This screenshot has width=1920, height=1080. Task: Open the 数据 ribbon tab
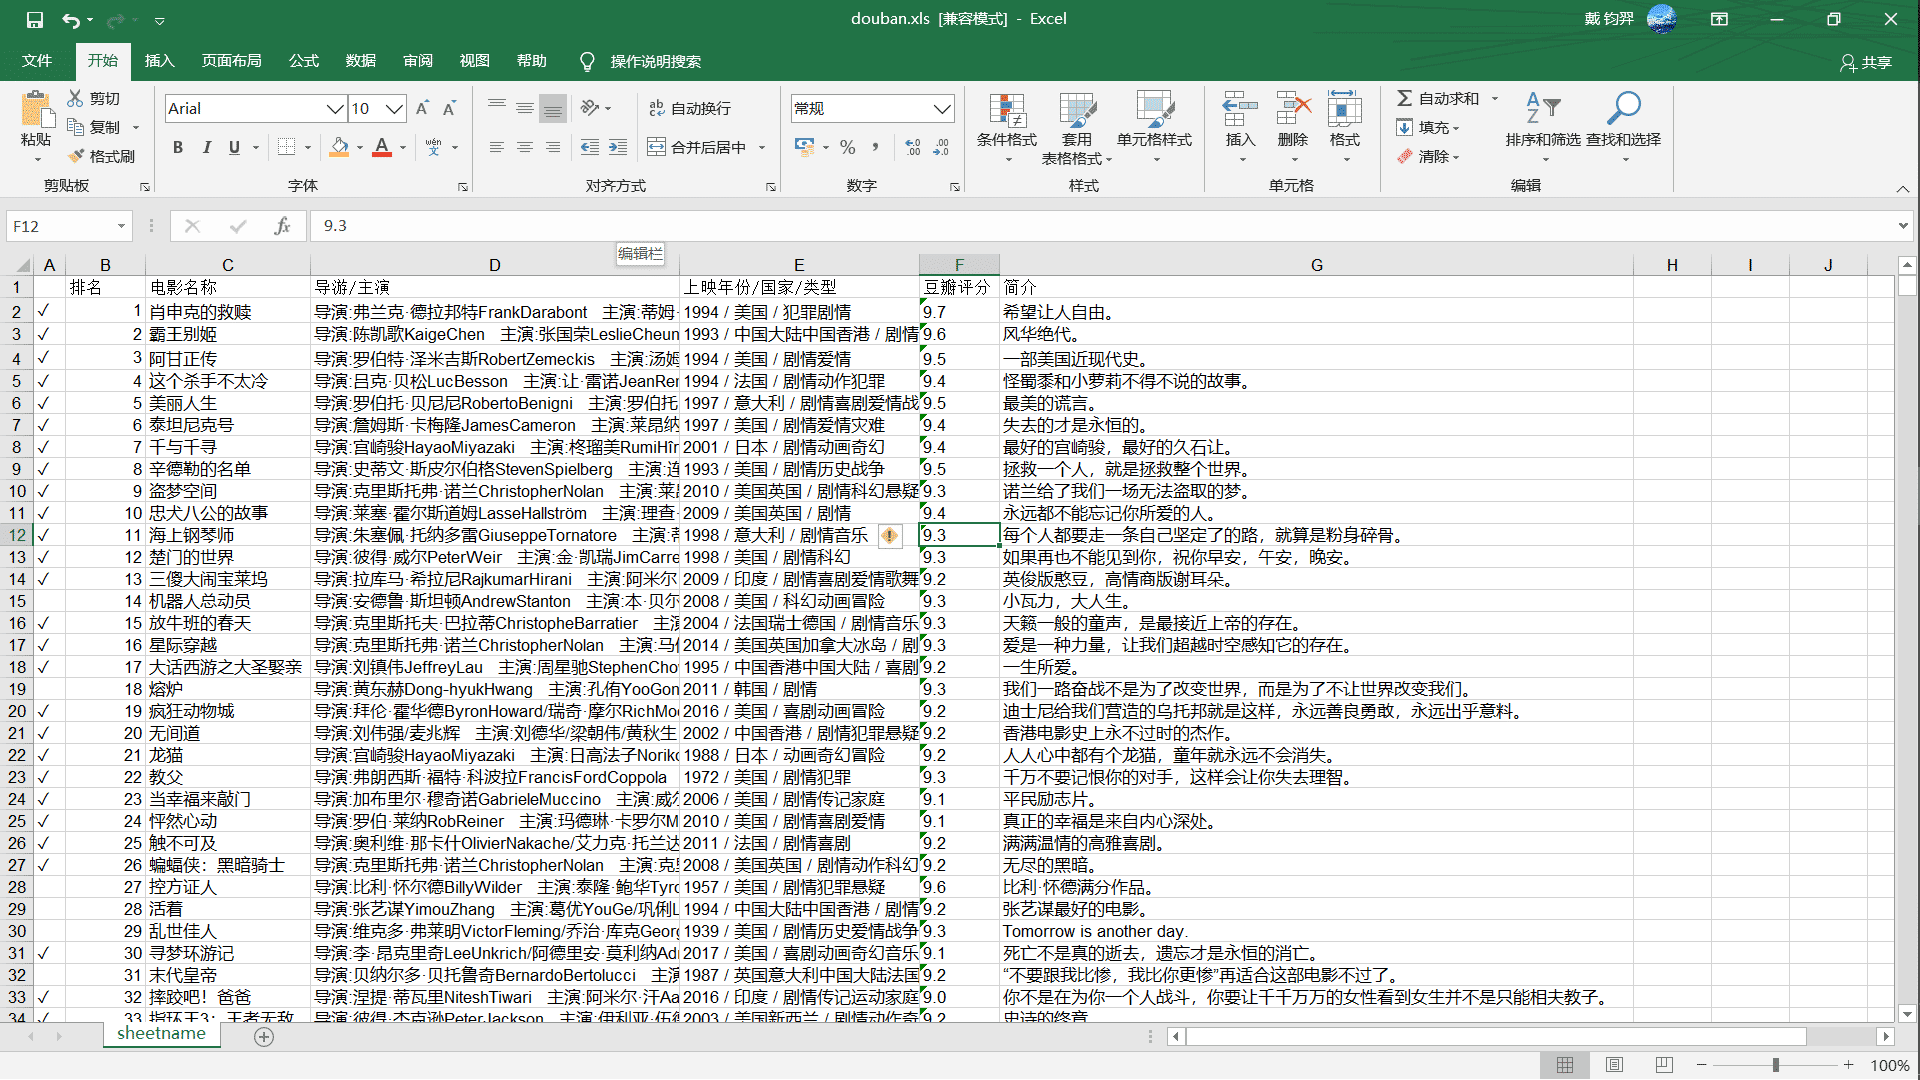[360, 61]
